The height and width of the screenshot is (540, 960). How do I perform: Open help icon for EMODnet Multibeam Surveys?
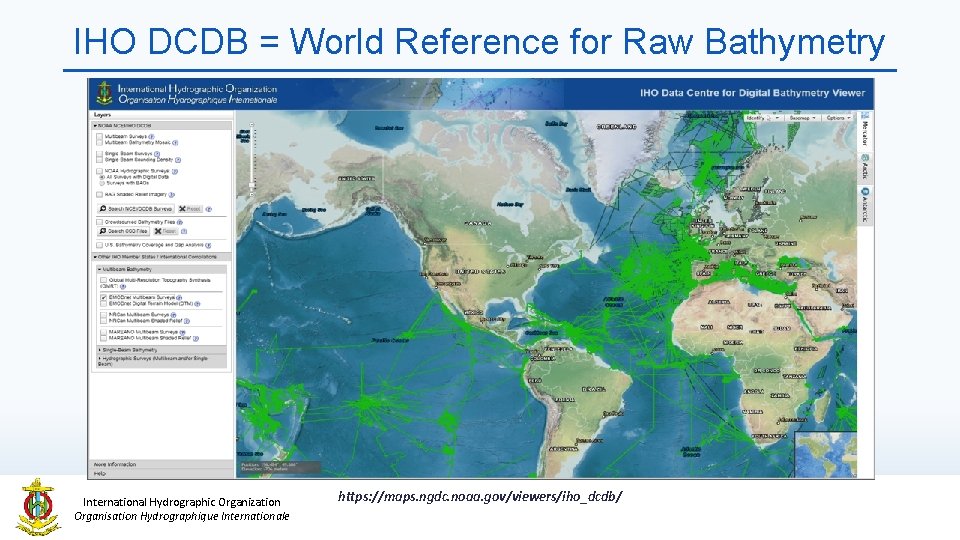(x=179, y=298)
